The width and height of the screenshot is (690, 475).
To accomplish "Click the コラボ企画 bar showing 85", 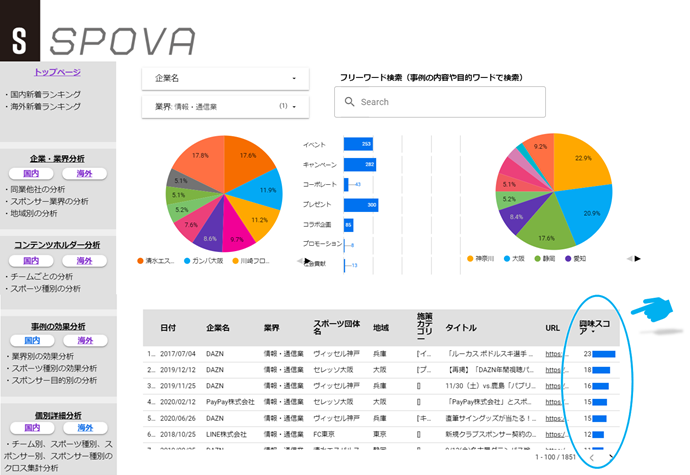I will [349, 225].
